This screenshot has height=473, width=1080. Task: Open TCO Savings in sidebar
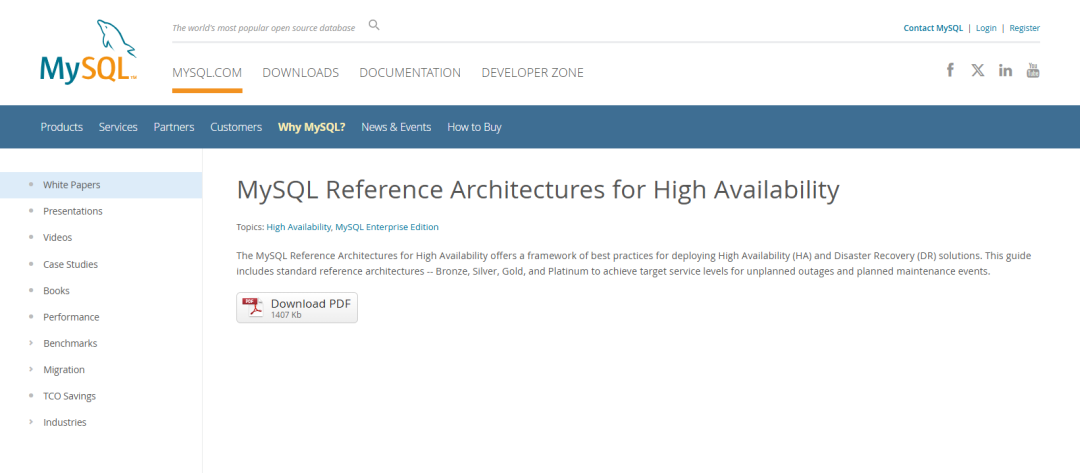(x=70, y=396)
